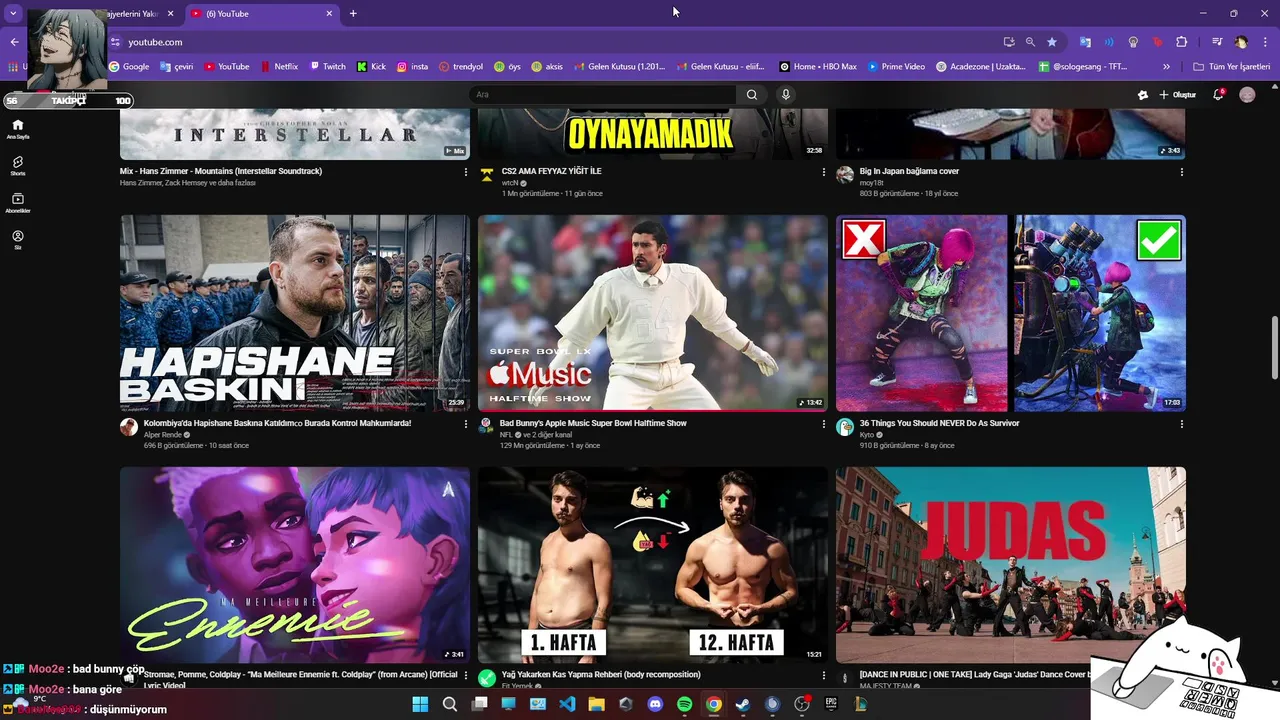Open Discord from the taskbar
Viewport: 1280px width, 720px height.
pyautogui.click(x=655, y=704)
